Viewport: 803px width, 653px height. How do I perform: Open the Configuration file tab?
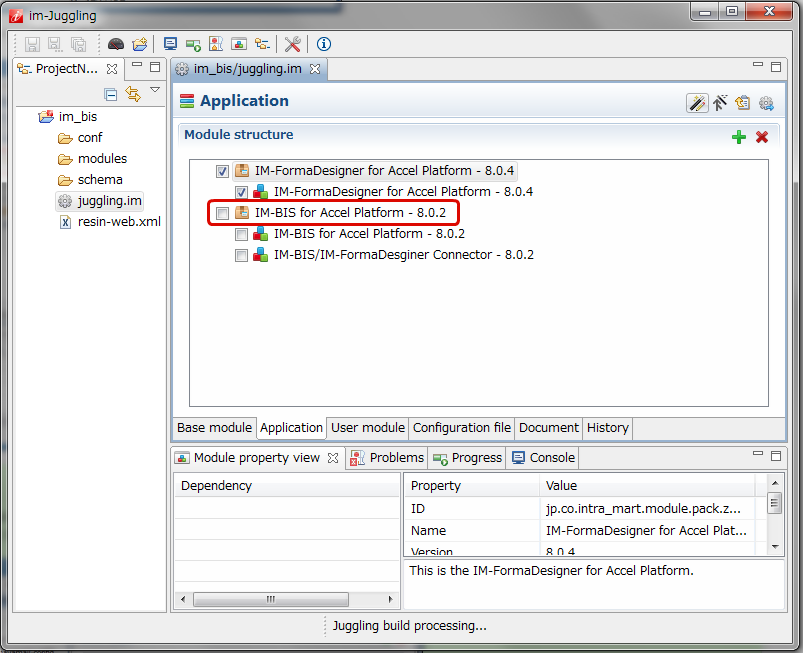coord(462,428)
